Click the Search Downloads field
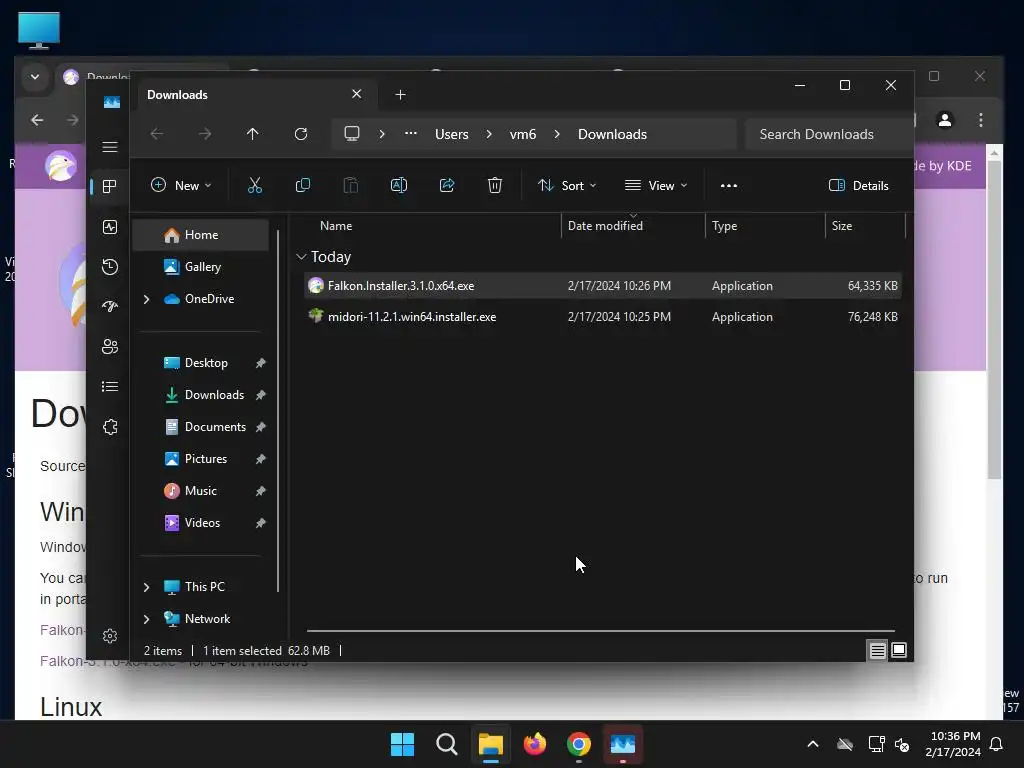This screenshot has width=1024, height=768. pos(829,134)
